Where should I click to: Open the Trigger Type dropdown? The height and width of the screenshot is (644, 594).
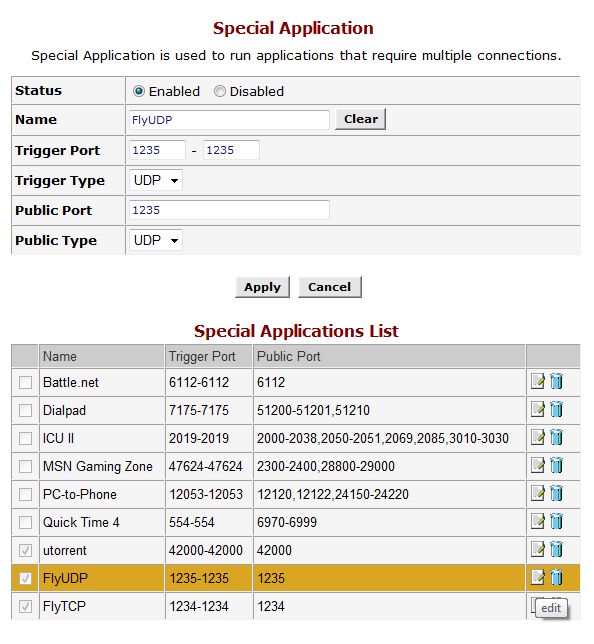[x=156, y=180]
